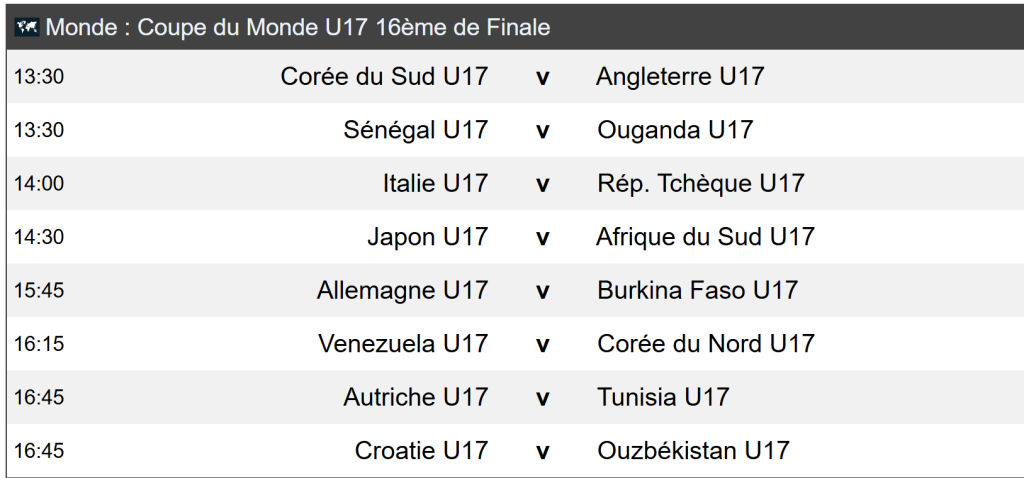Click Tunisia U17 team name
The width and height of the screenshot is (1024, 478).
(x=663, y=397)
